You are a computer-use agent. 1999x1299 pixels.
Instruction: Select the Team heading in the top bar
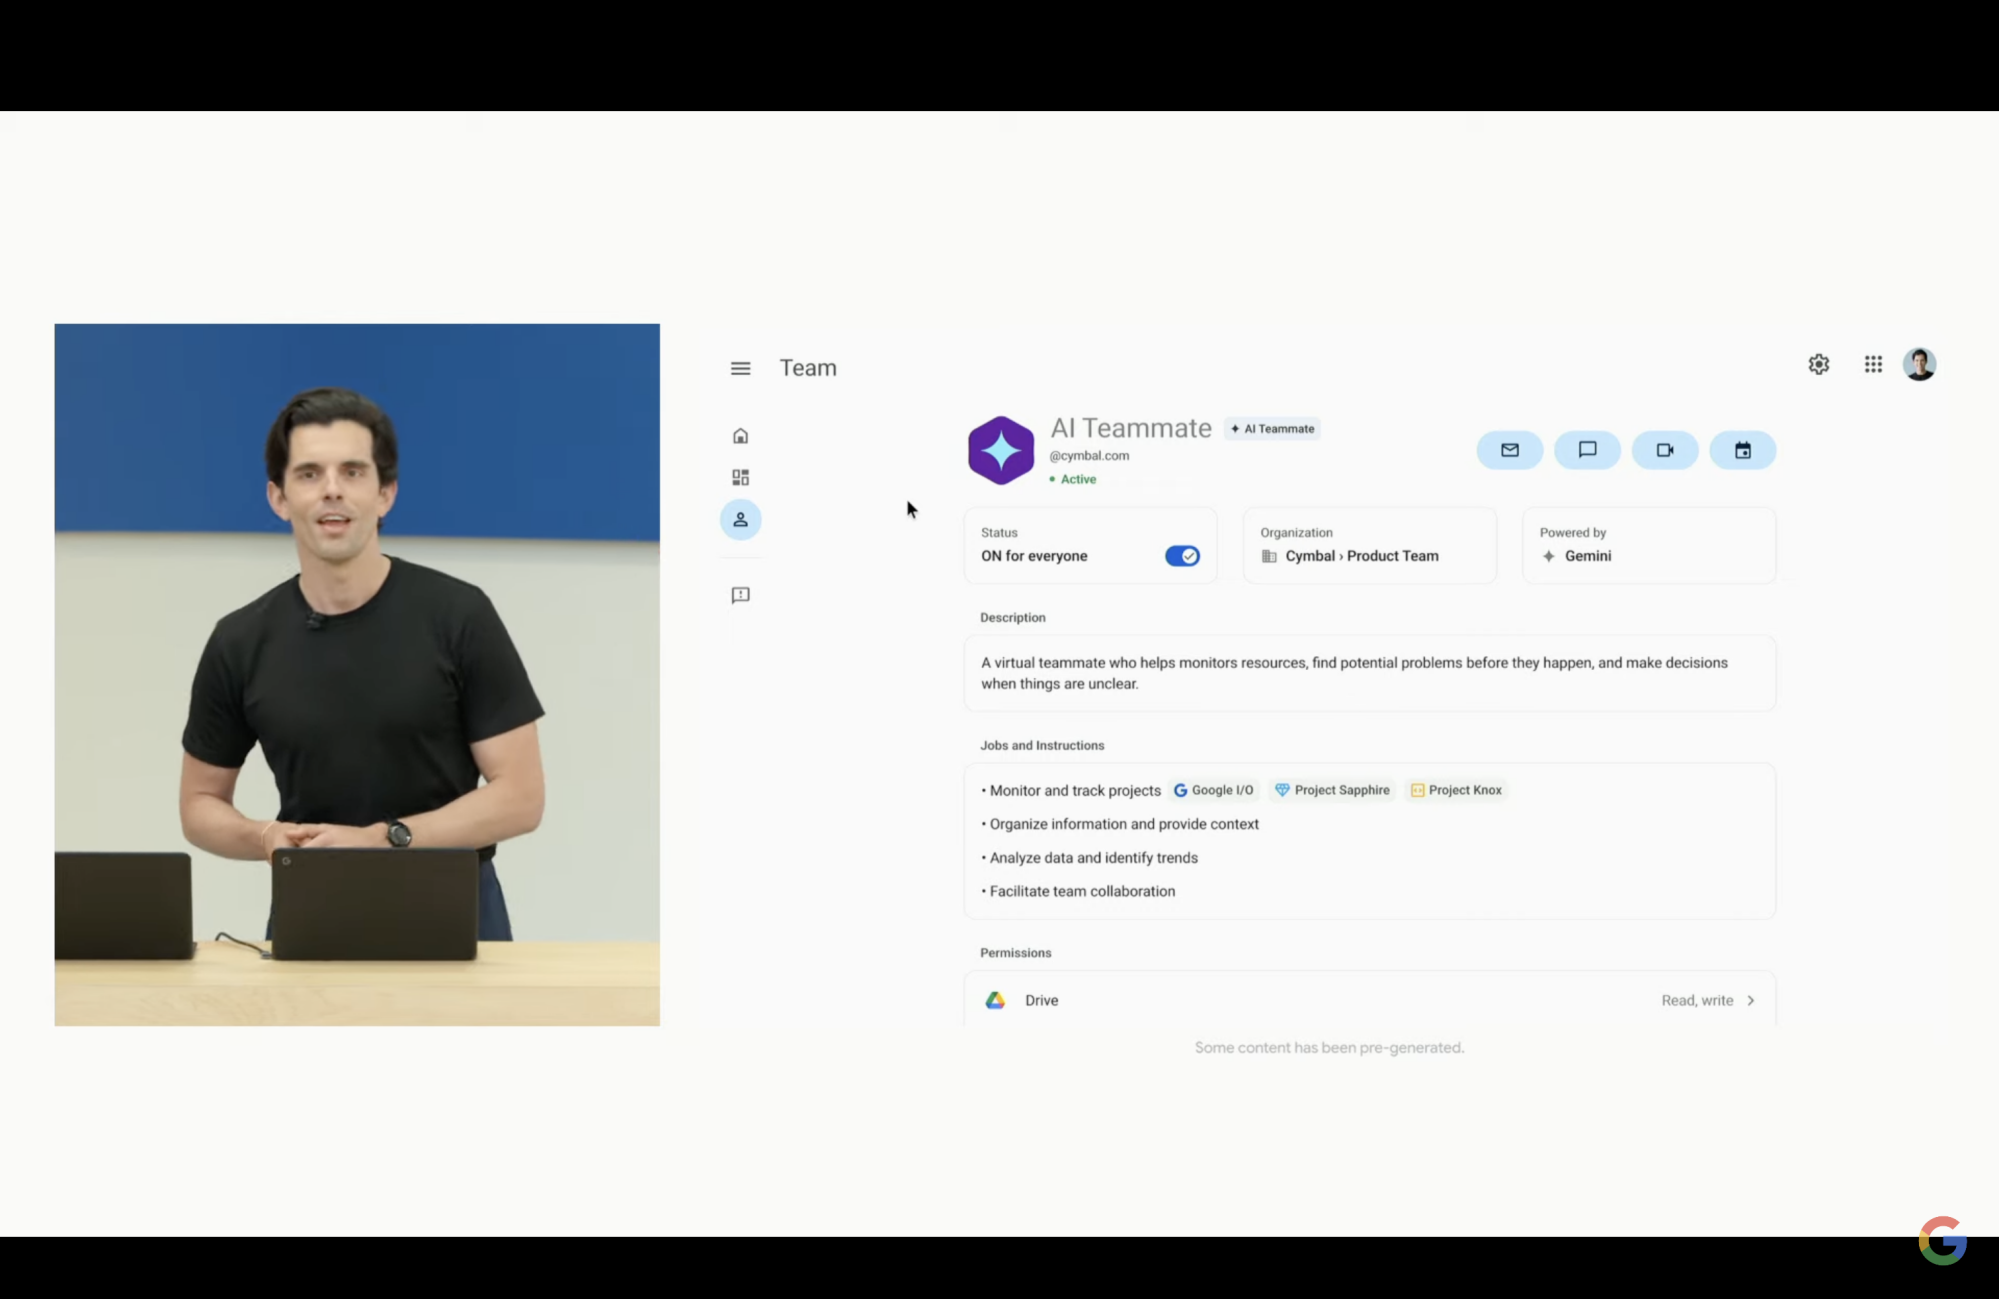[x=807, y=367]
